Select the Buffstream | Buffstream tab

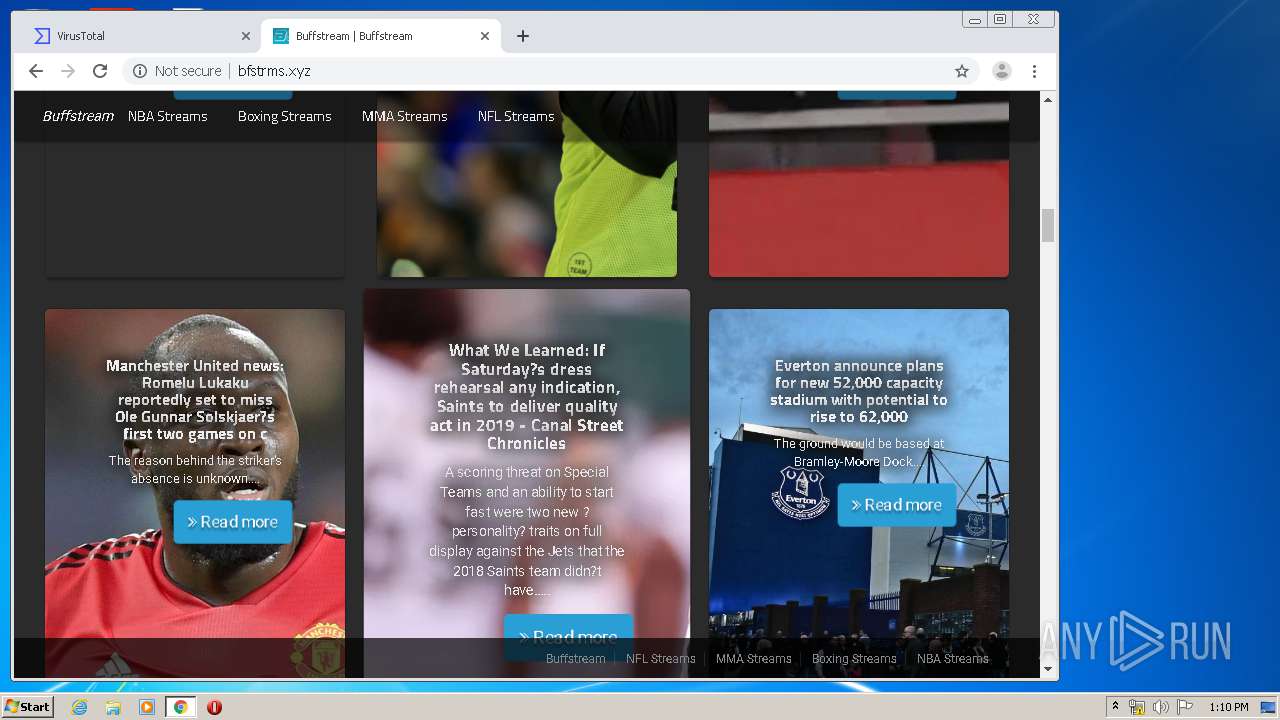pyautogui.click(x=380, y=36)
